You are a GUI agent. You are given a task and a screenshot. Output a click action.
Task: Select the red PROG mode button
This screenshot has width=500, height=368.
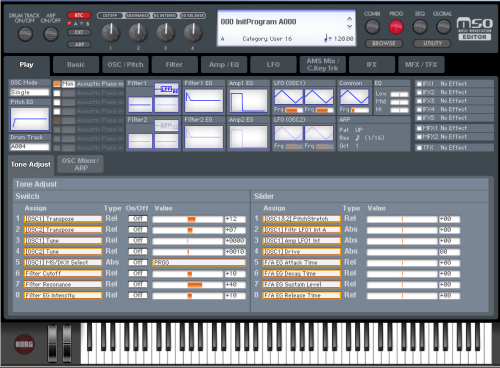396,27
